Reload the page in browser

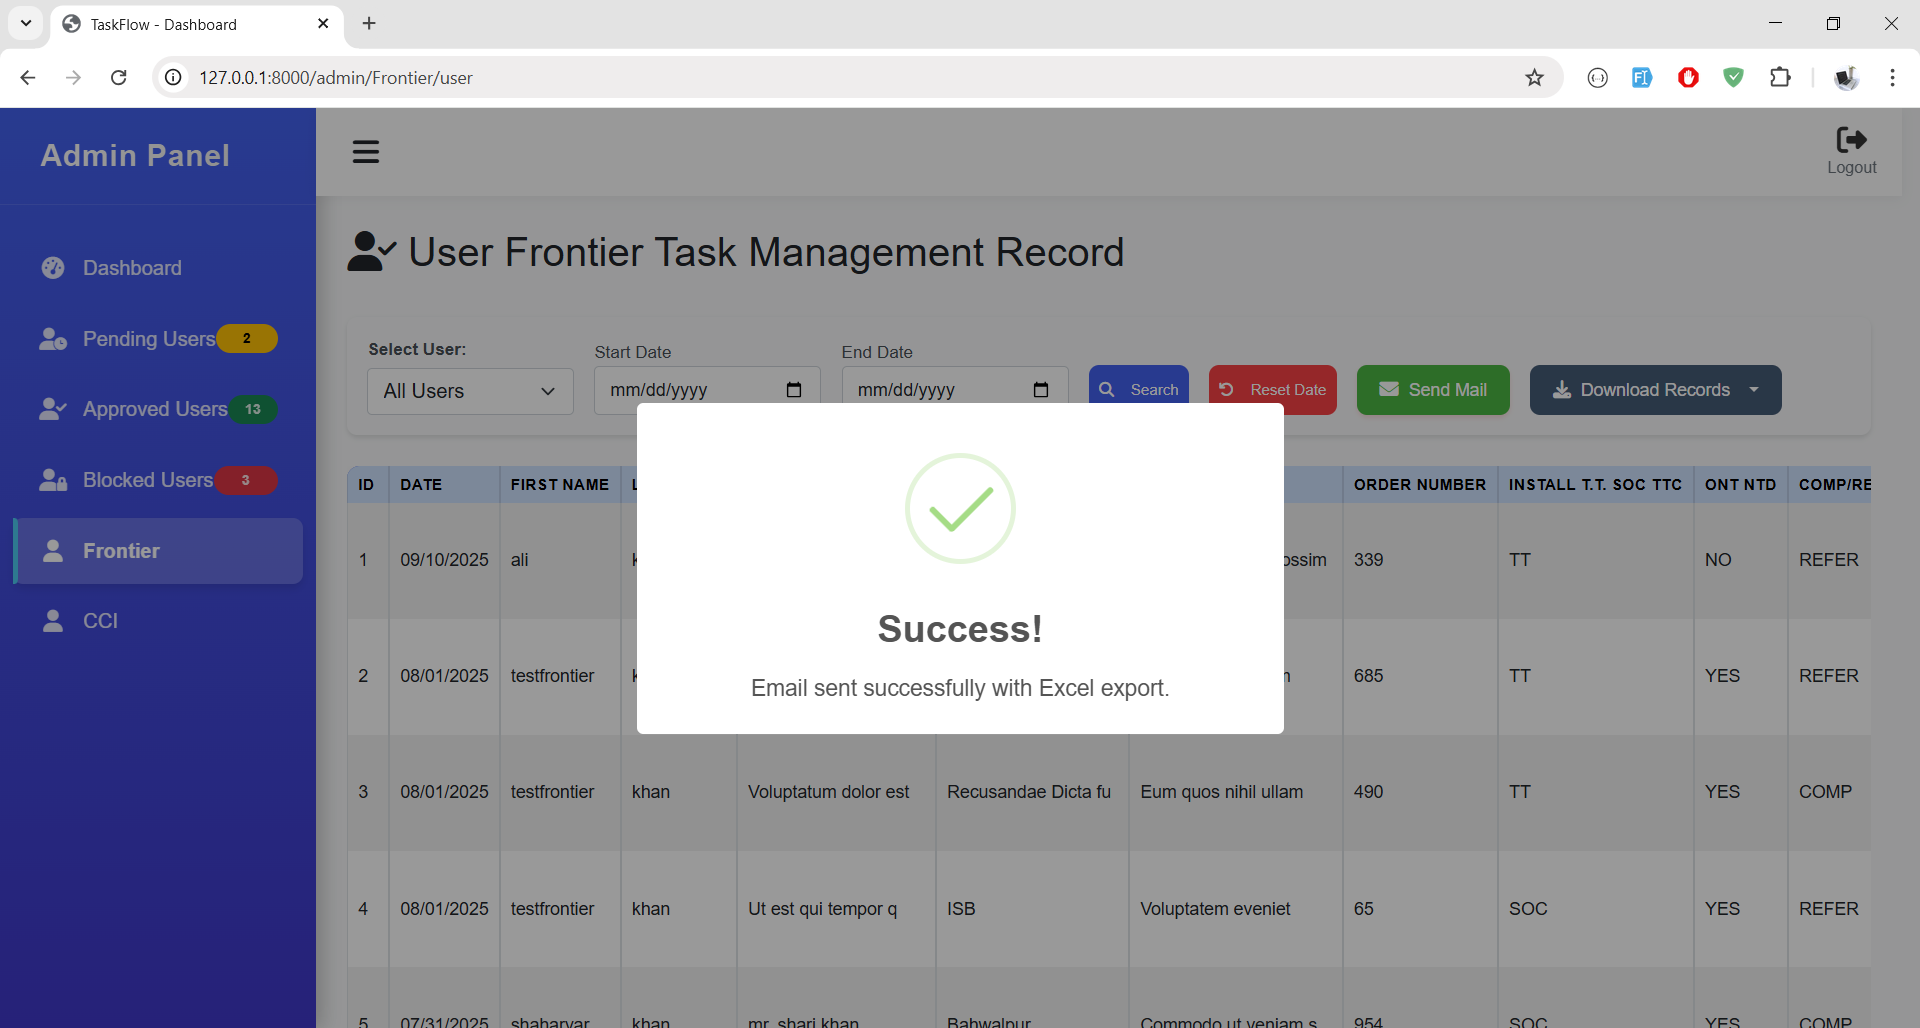pyautogui.click(x=118, y=78)
